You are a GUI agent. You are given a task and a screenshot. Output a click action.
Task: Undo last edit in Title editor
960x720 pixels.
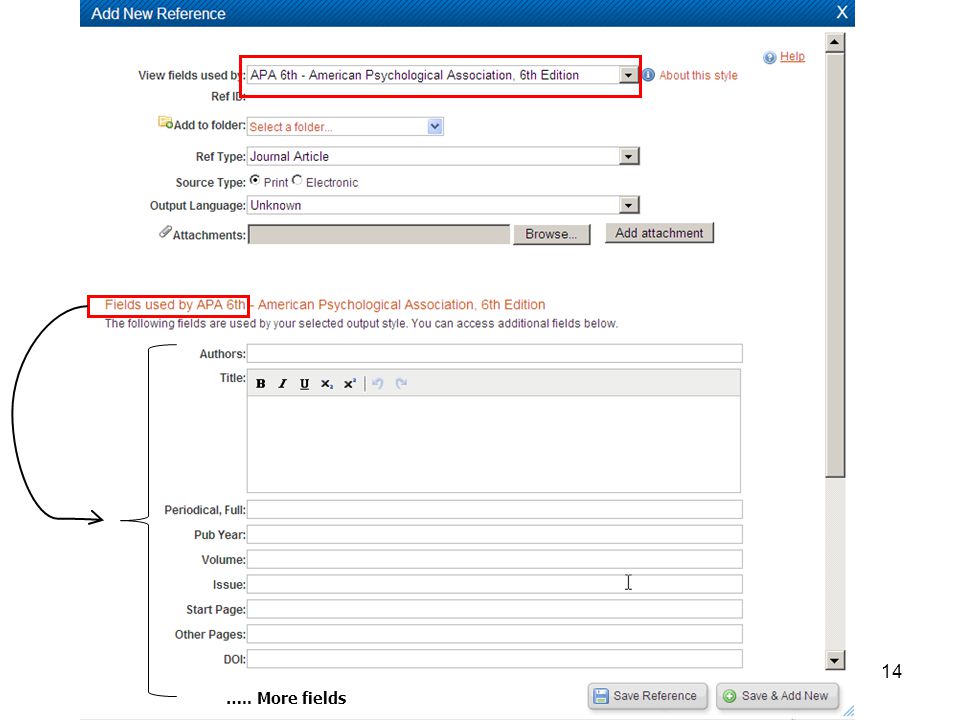tap(378, 384)
